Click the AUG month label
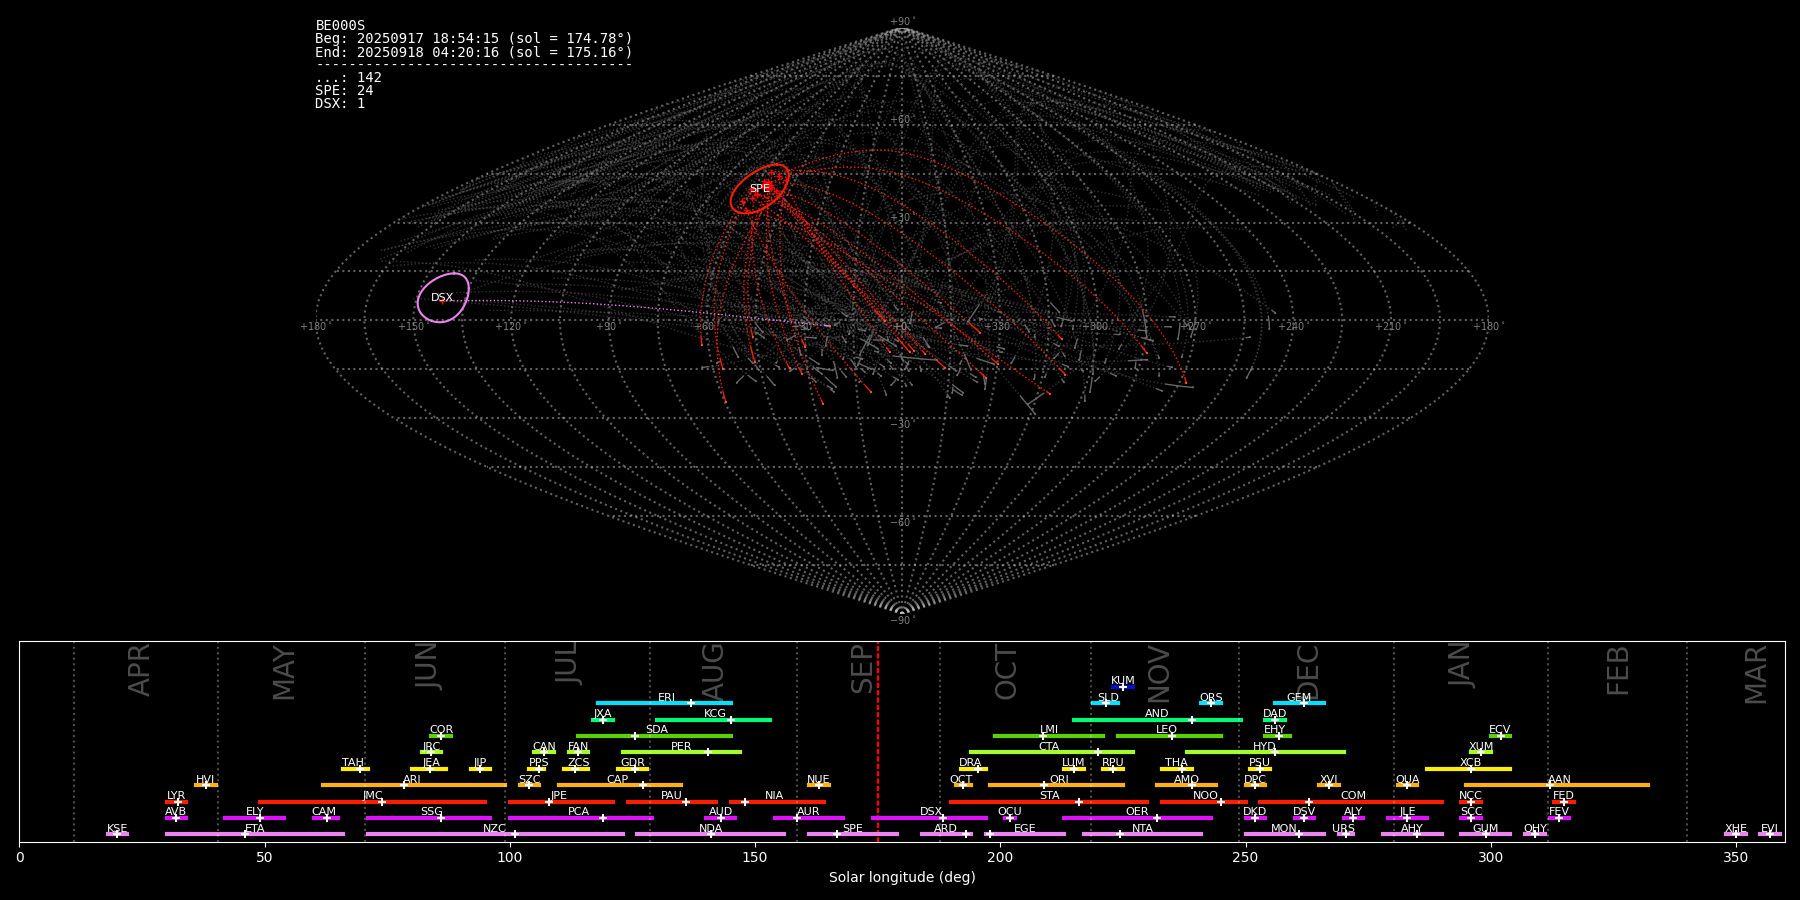This screenshot has height=900, width=1800. point(713,672)
